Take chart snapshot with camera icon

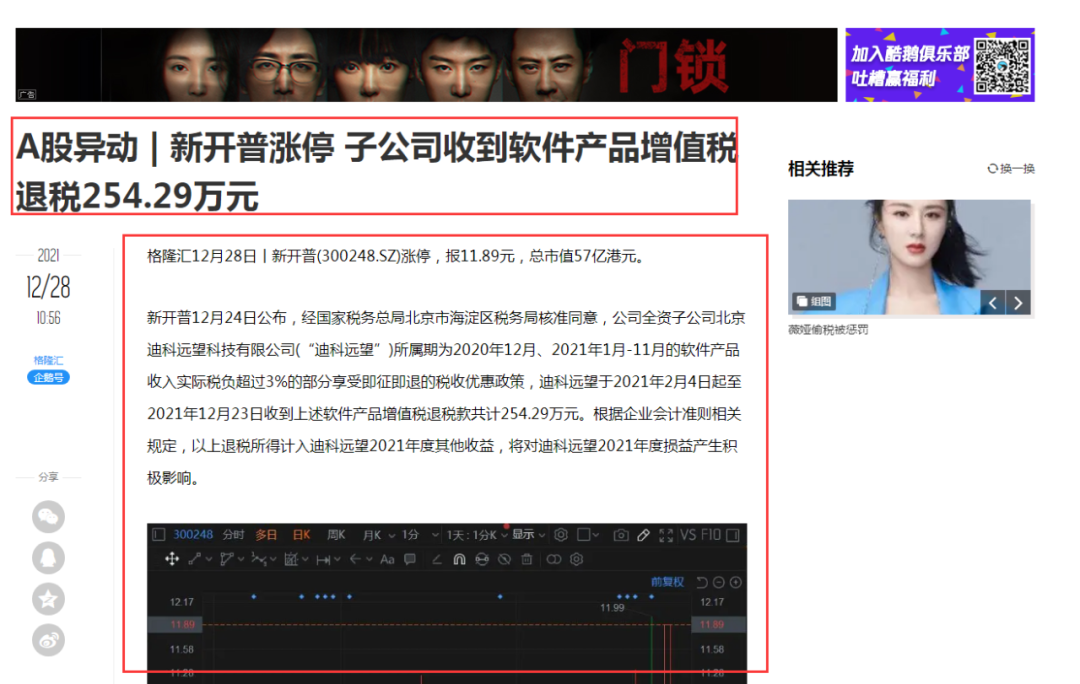(x=621, y=535)
